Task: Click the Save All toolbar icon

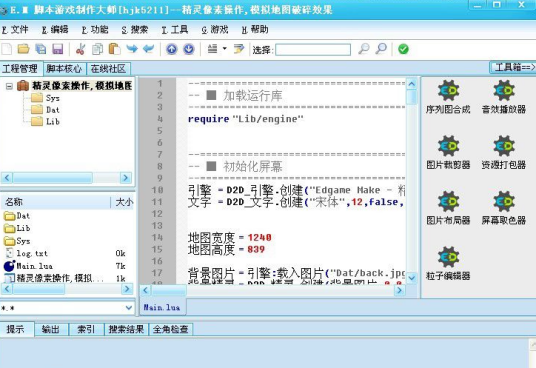Action: pyautogui.click(x=41, y=49)
